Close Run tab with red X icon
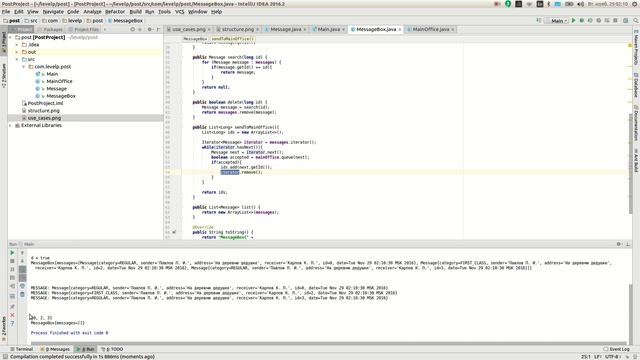Screen dimensions: 640x360 coord(12,315)
